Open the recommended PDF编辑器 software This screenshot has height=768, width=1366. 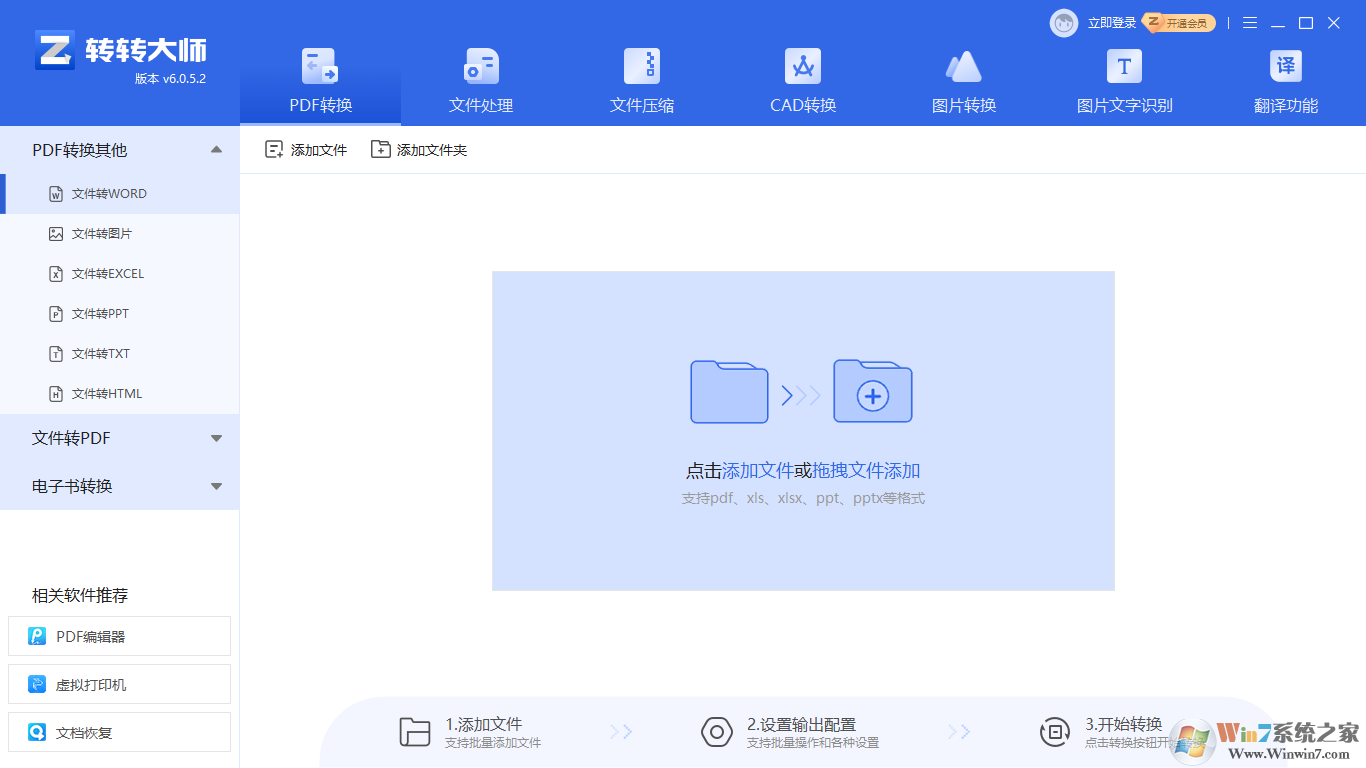coord(119,636)
